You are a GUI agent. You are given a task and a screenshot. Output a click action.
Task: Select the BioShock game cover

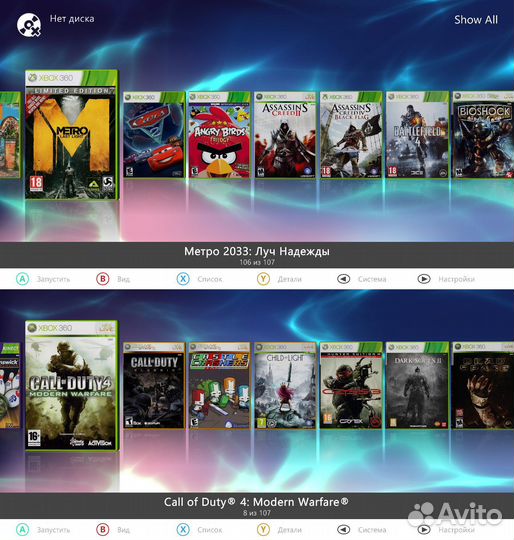[x=483, y=135]
